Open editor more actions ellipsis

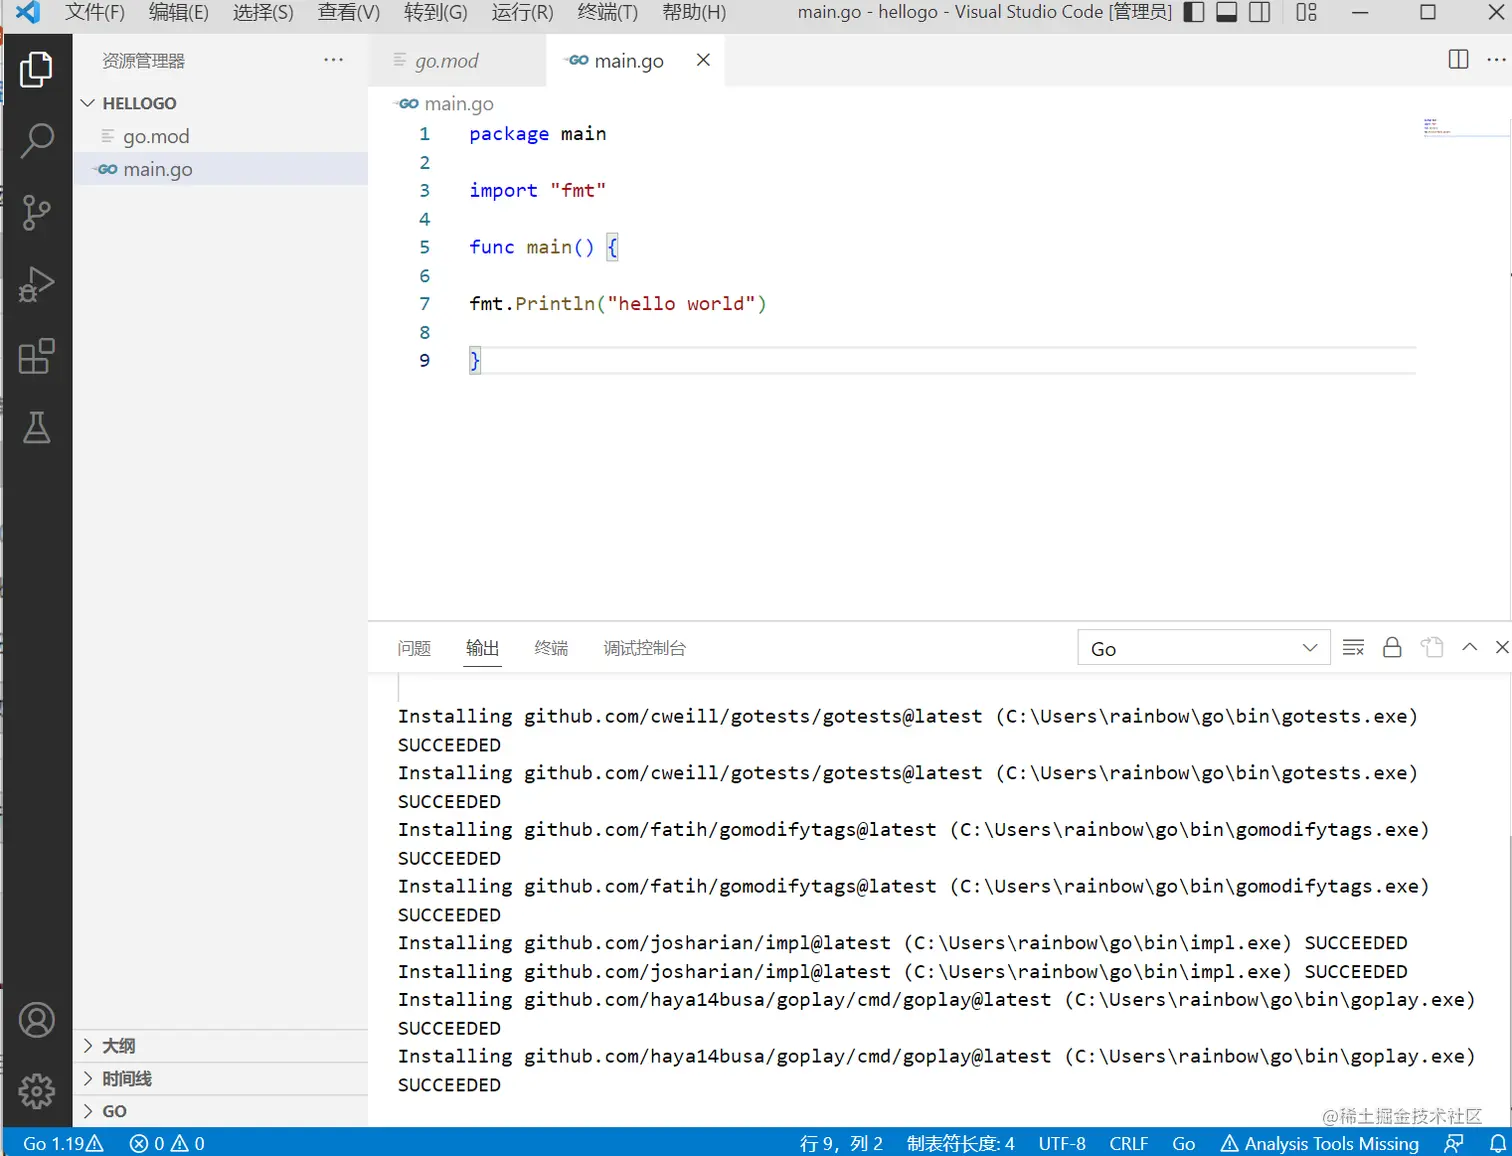(1496, 60)
